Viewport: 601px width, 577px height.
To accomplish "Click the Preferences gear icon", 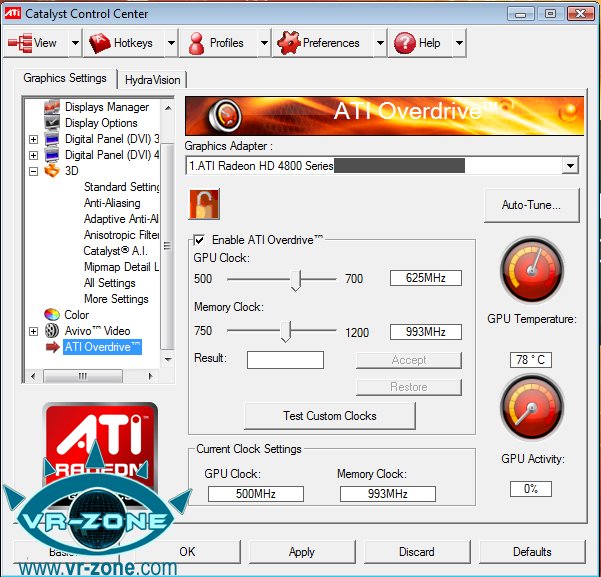I will 288,43.
